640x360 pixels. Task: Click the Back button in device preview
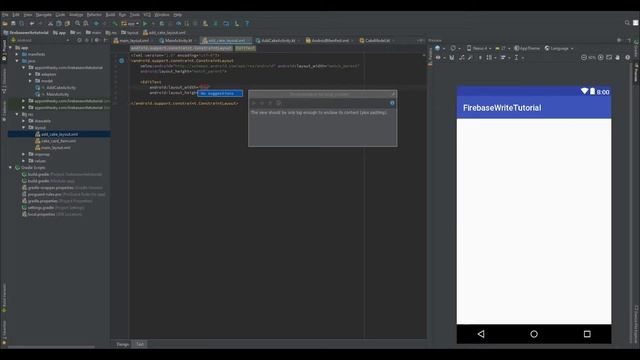481,334
